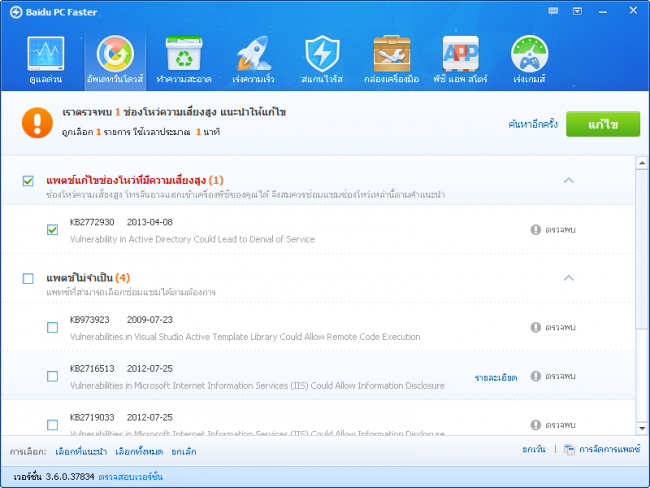Viewport: 650px width, 488px height.
Task: Click the status icon beside KB2719033 ตรวจพบ
Action: coord(536,425)
